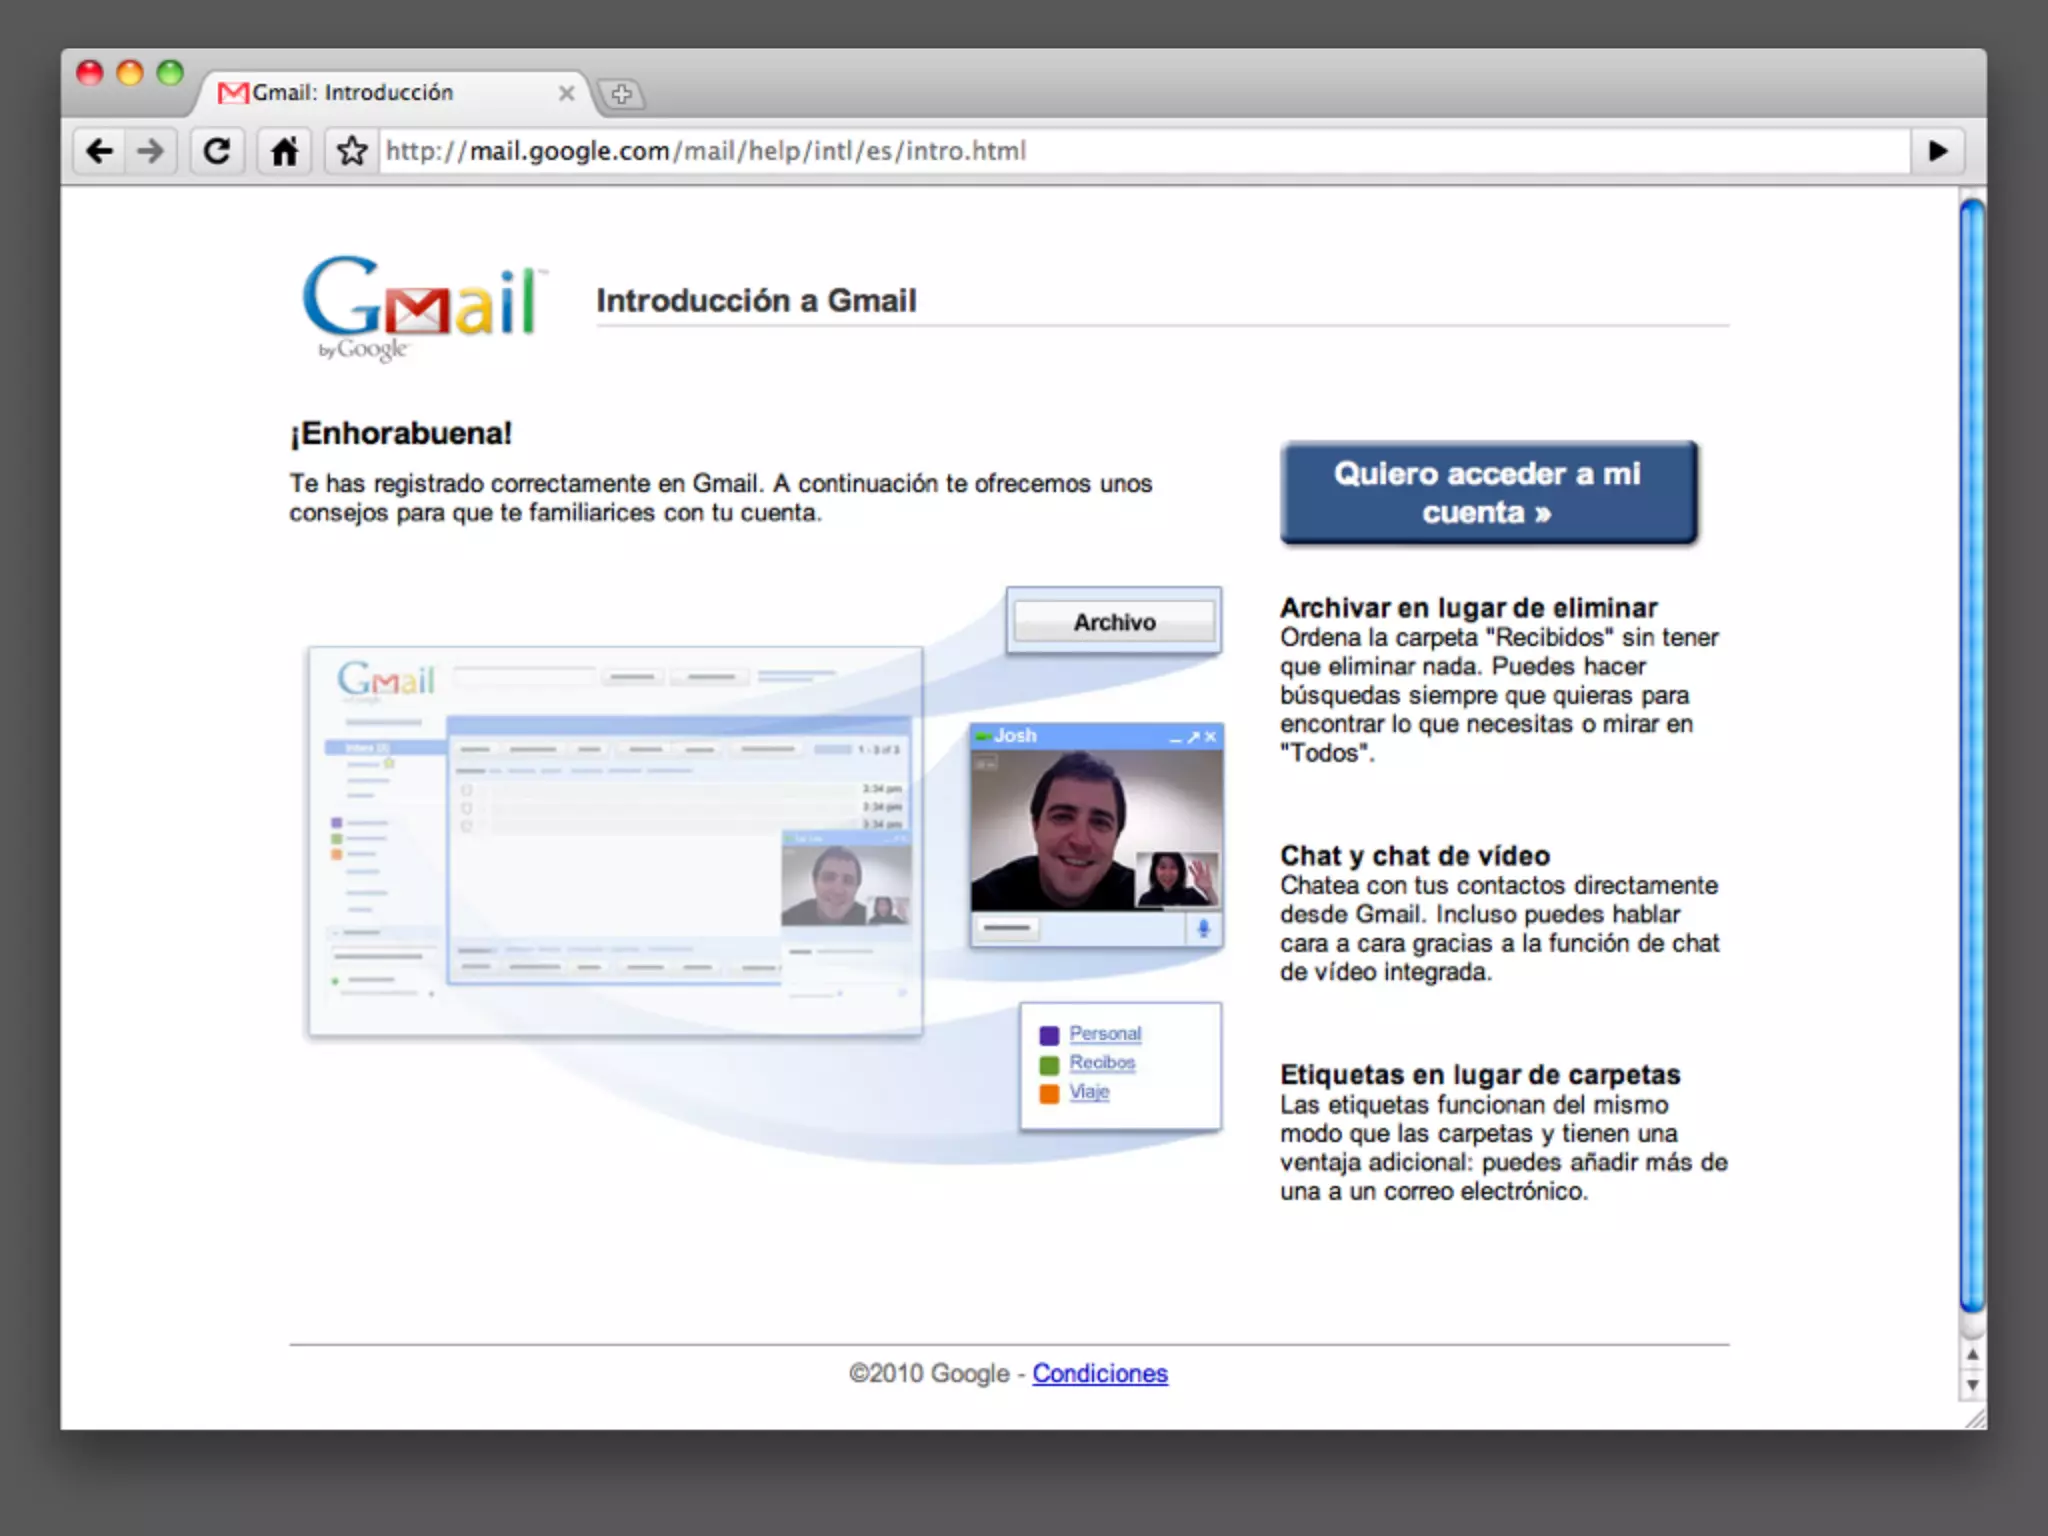Screen dimensions: 2048x1536
Task: Close the Gmail: Introducción tab
Action: pos(566,93)
